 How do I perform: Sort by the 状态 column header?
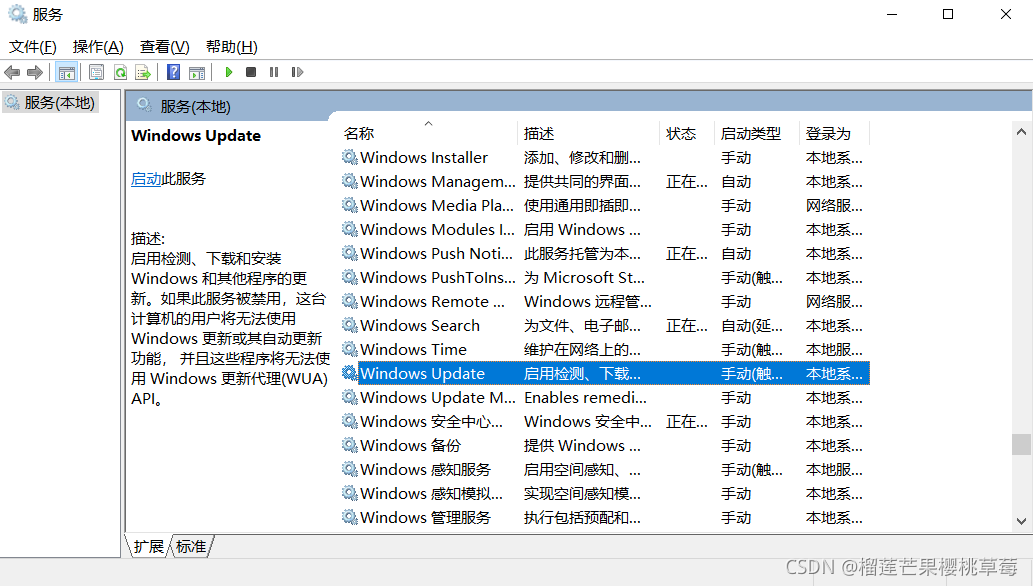681,134
